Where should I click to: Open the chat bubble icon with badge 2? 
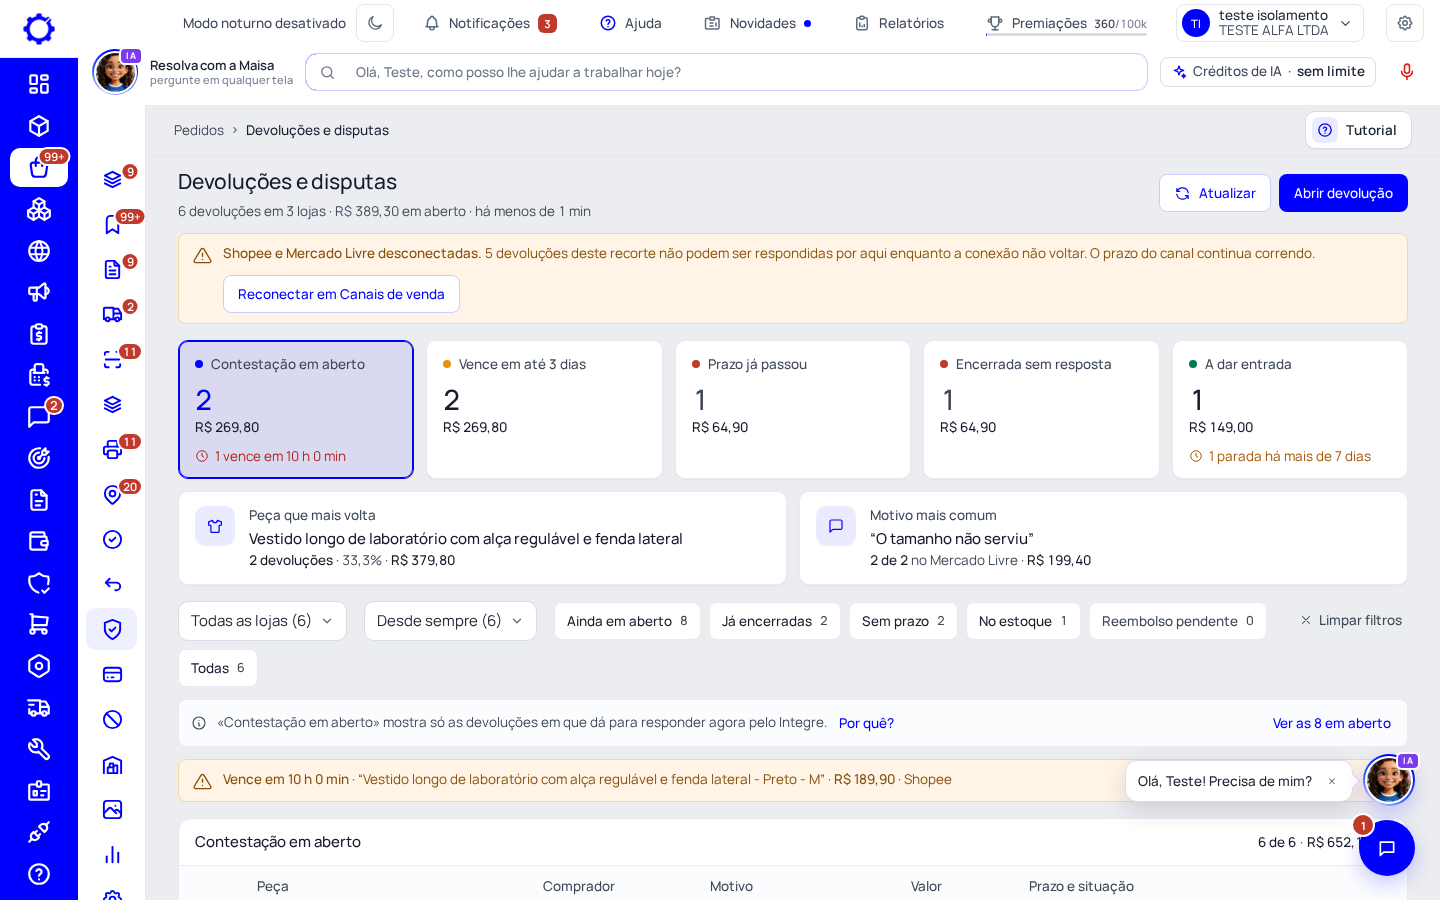tap(39, 417)
